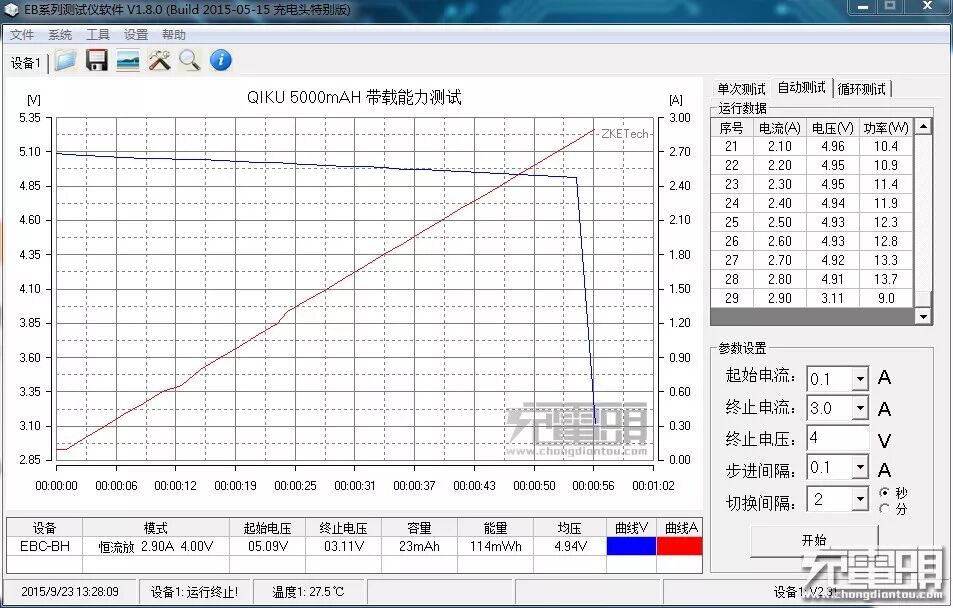The width and height of the screenshot is (953, 608).
Task: Click the 序号 column header
Action: point(732,128)
